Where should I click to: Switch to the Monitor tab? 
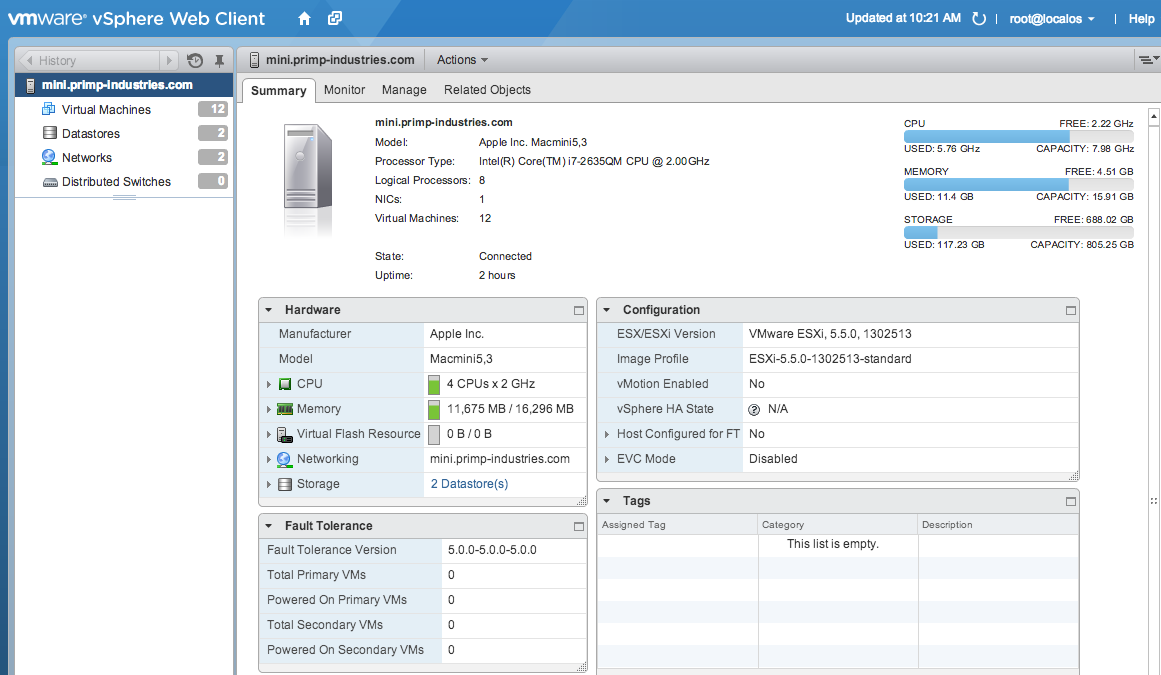344,90
